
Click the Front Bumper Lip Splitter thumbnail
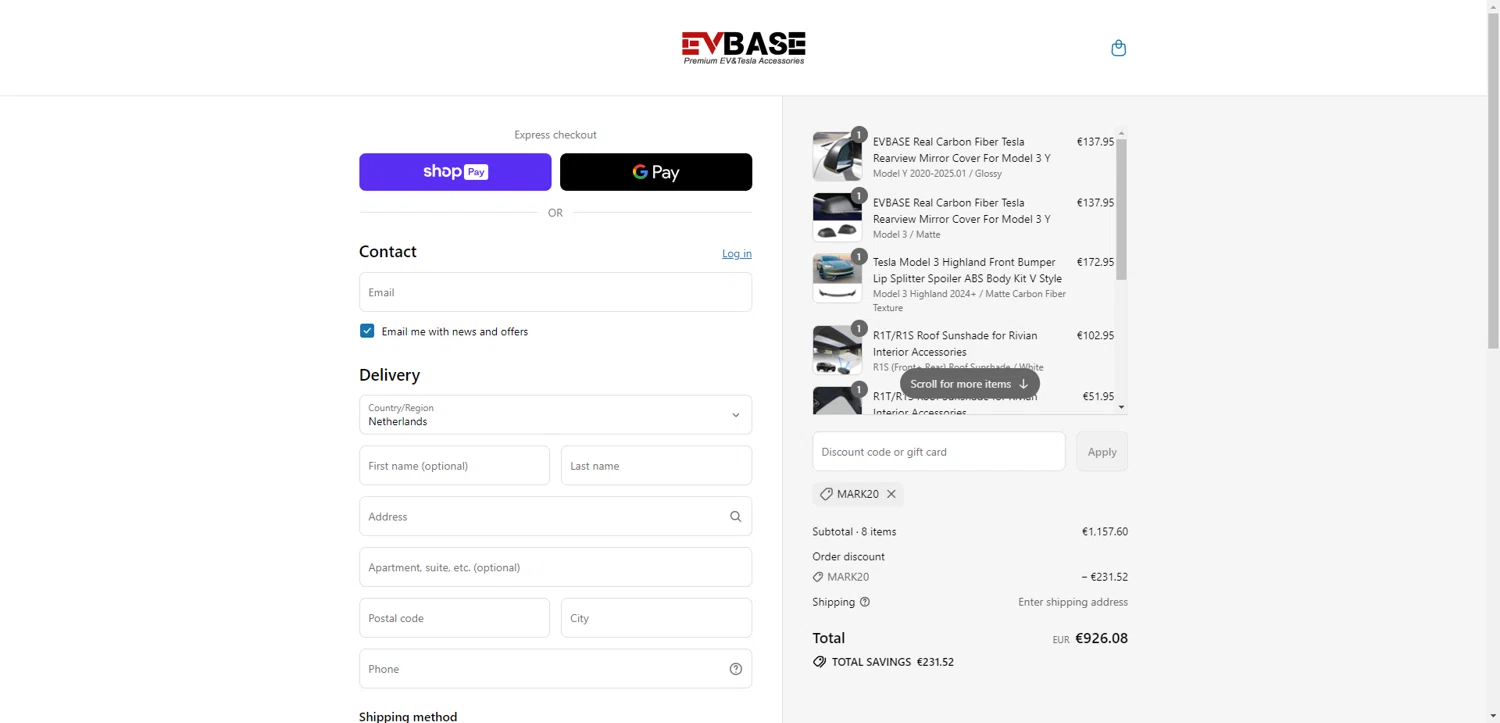(x=837, y=278)
